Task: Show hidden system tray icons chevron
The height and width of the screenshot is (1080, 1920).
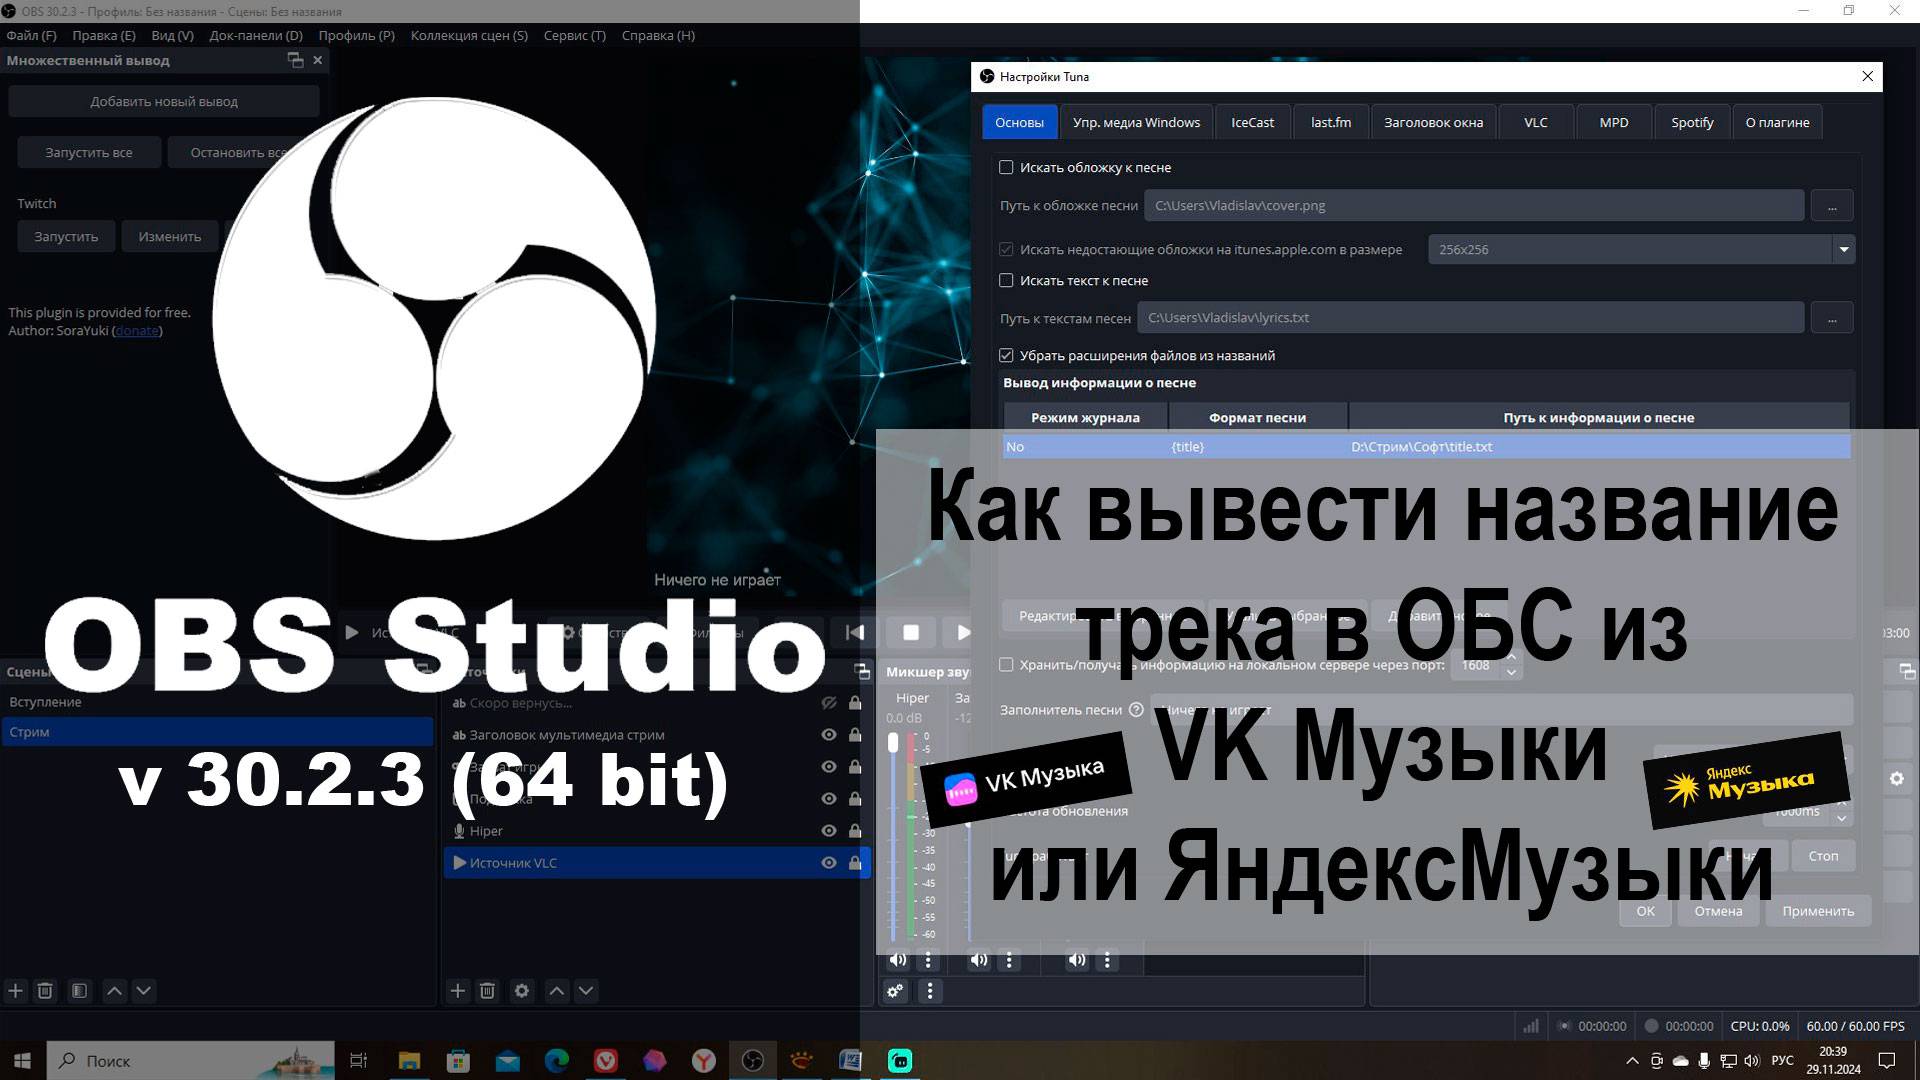Action: click(x=1632, y=1061)
